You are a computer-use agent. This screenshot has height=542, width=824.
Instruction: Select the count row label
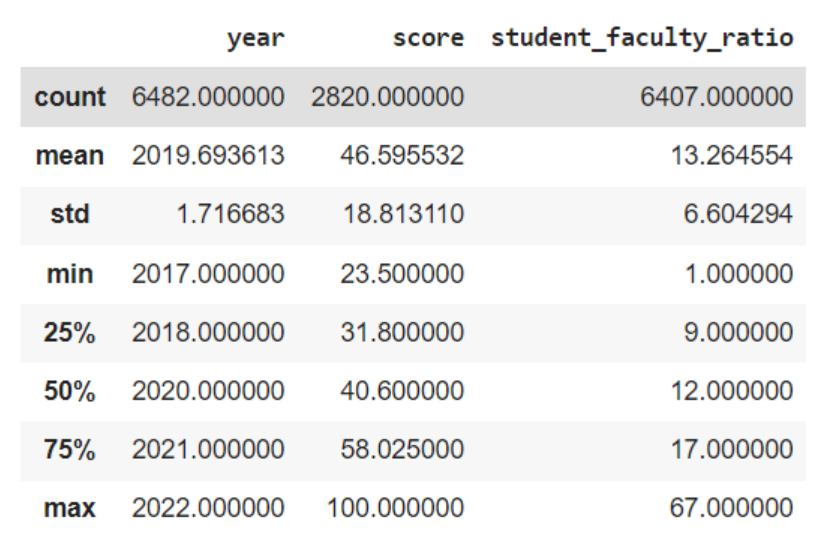[x=70, y=97]
